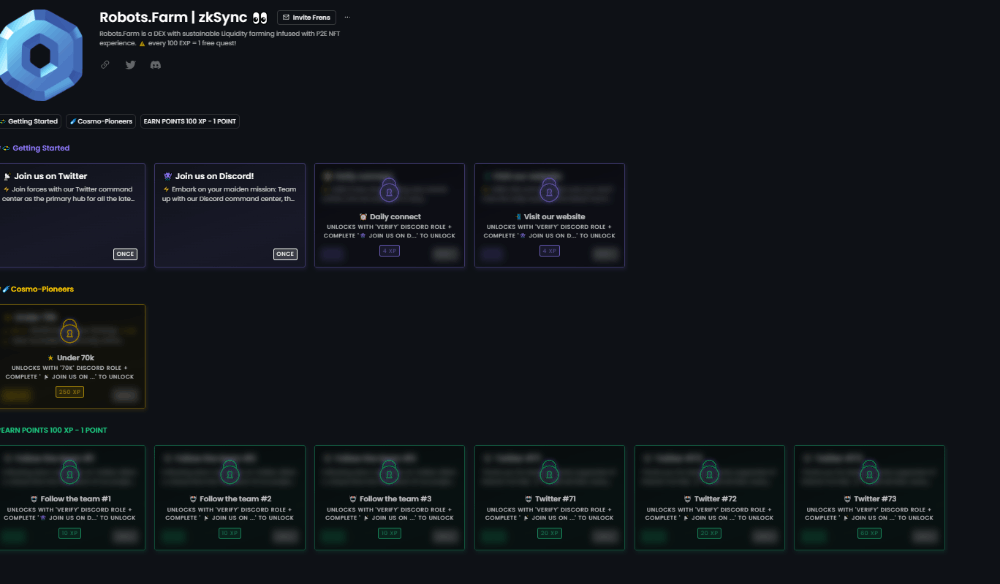
Task: Click the lock icon on Twitter #71
Action: [x=549, y=472]
